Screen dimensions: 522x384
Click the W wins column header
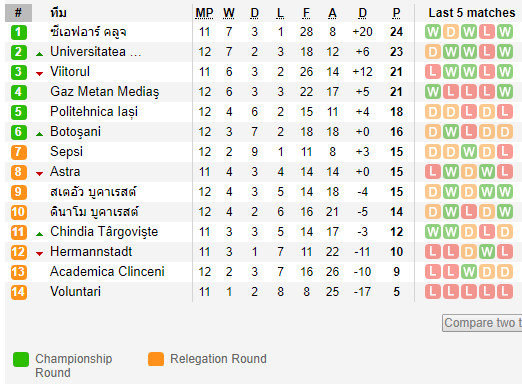click(229, 13)
